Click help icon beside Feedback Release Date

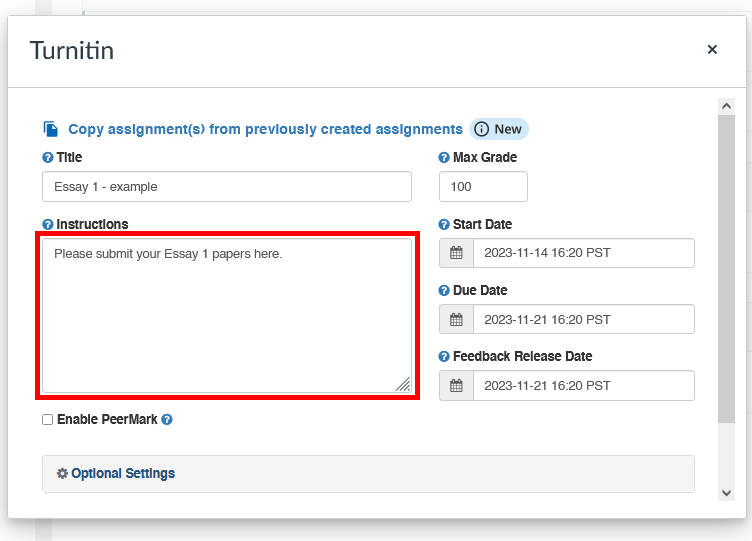(444, 356)
